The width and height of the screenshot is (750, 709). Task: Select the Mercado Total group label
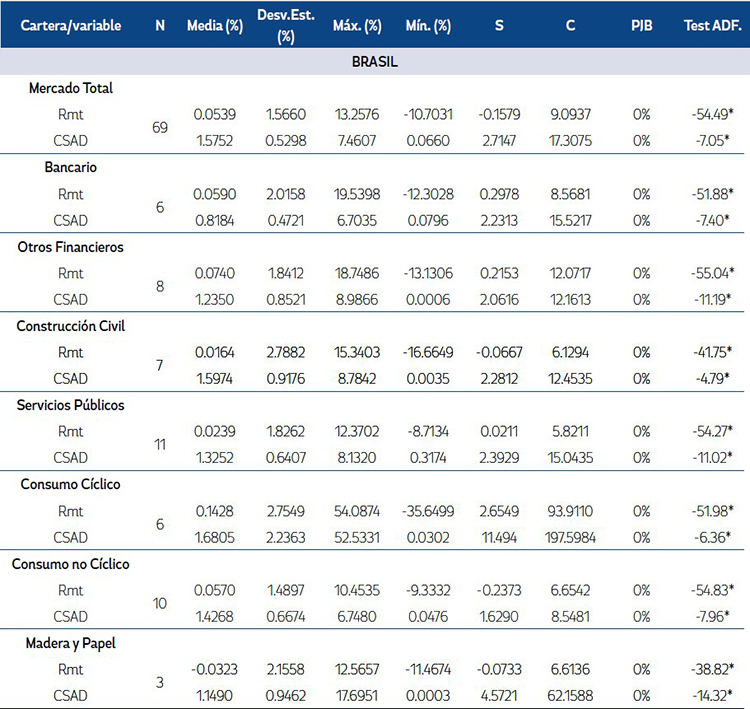pos(71,88)
